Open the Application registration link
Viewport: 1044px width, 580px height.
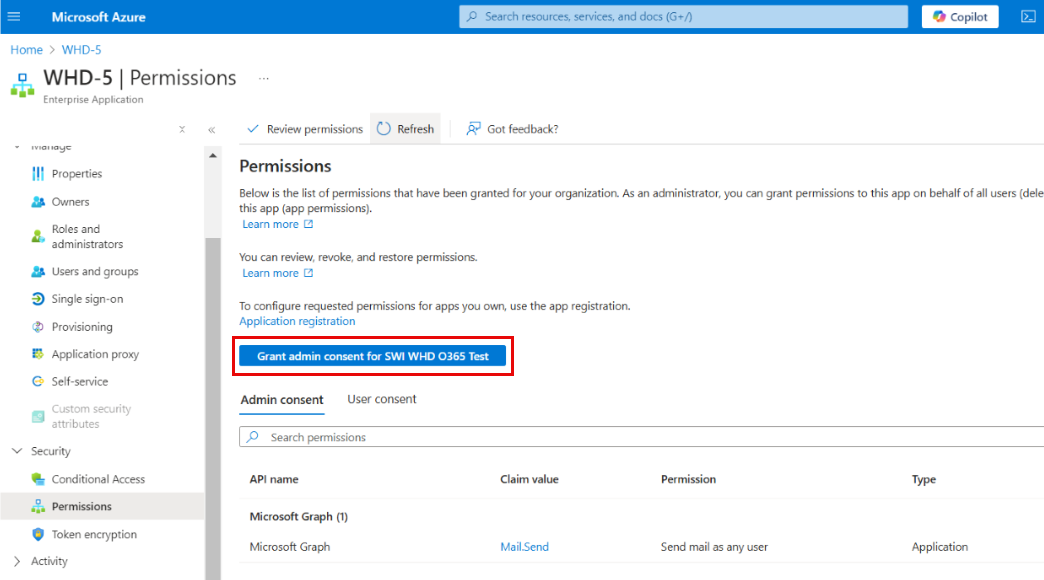click(x=297, y=321)
